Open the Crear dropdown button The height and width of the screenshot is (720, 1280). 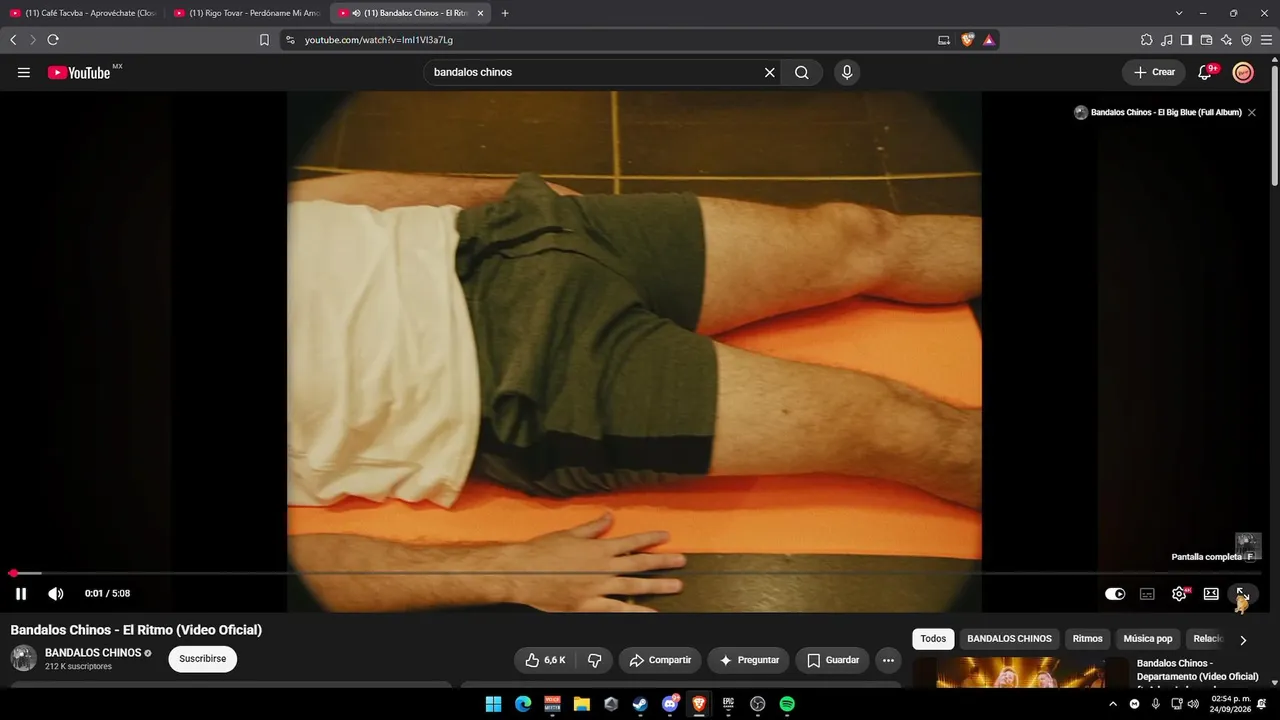[1154, 72]
